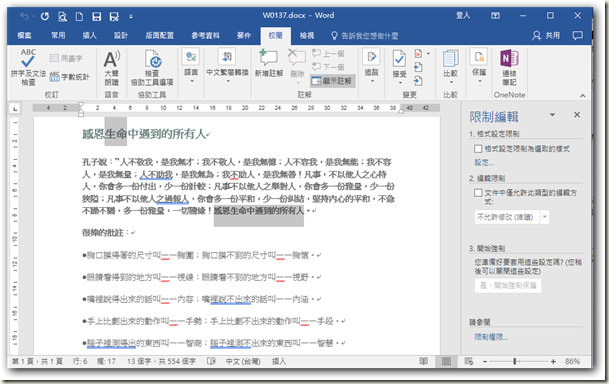The image size is (609, 384).
Task: Add a comment with 新增註解
Action: pos(269,63)
